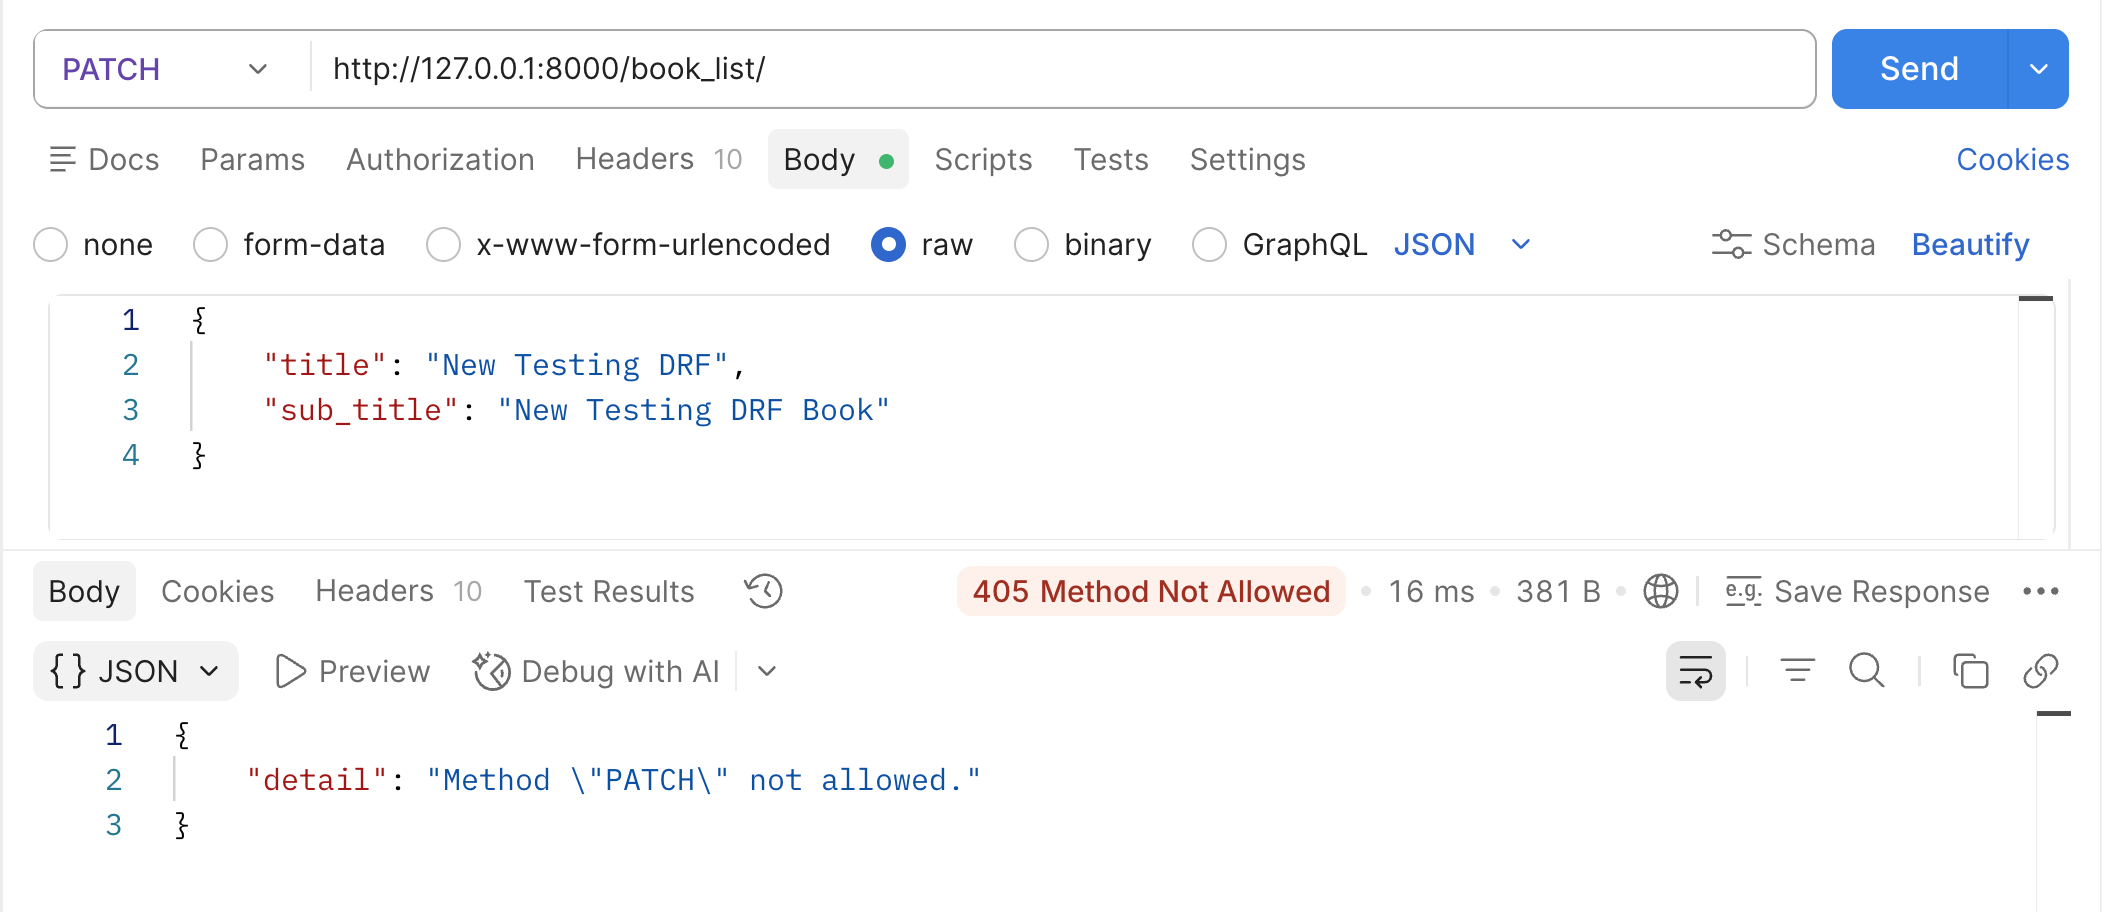2102x912 pixels.
Task: Open the Scripts tab
Action: point(983,159)
